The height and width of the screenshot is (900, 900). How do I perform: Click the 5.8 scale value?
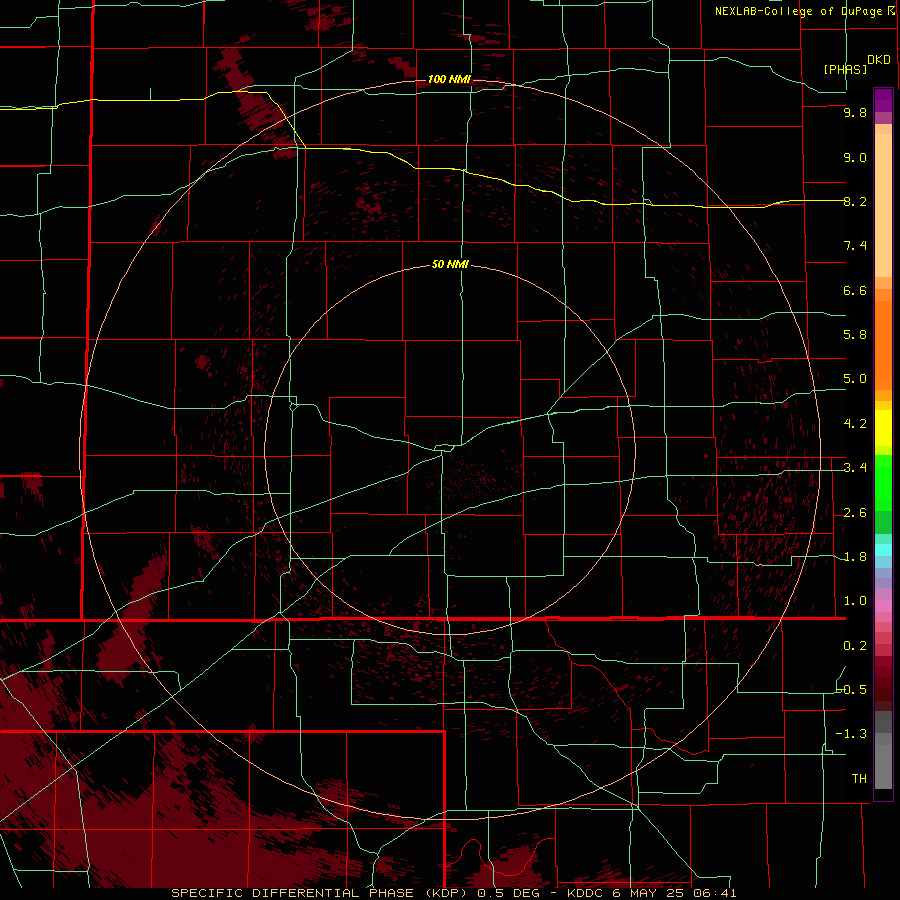855,335
